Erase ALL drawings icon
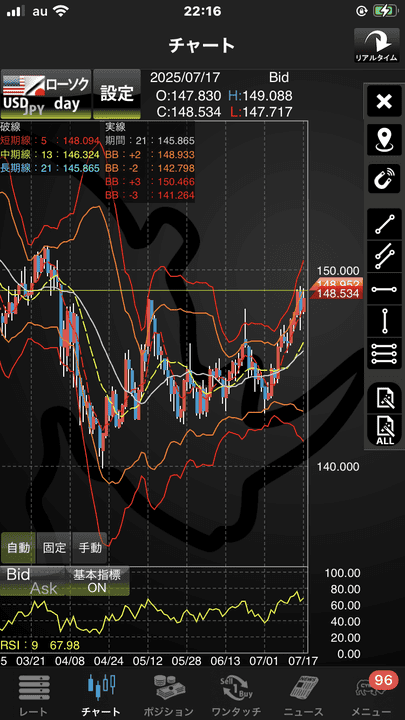 click(384, 429)
